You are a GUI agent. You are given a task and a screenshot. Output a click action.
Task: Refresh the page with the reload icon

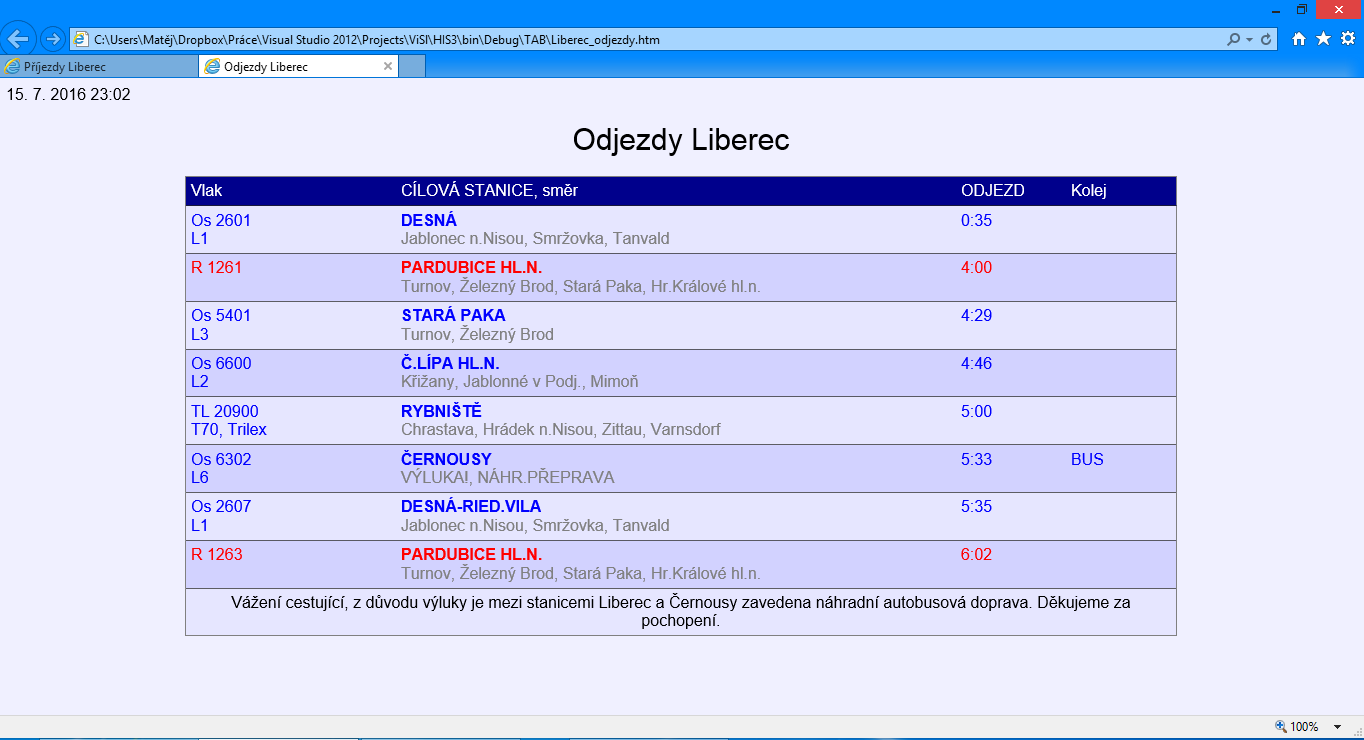point(1266,39)
